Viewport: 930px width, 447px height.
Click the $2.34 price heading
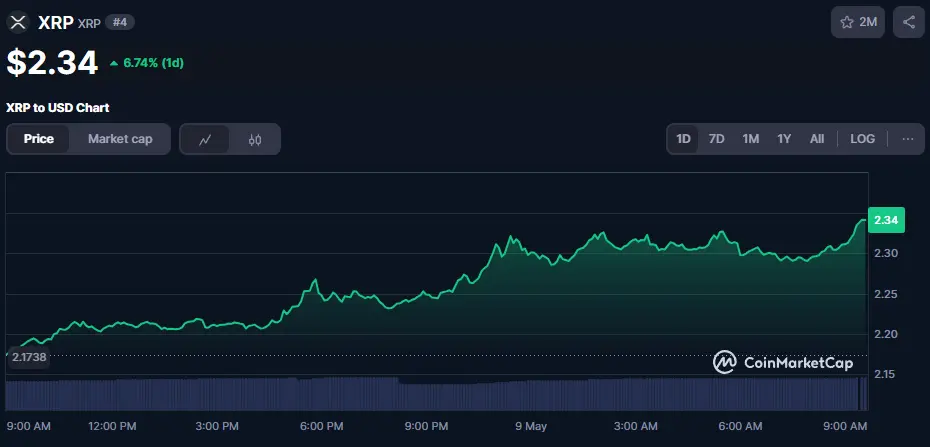[52, 63]
